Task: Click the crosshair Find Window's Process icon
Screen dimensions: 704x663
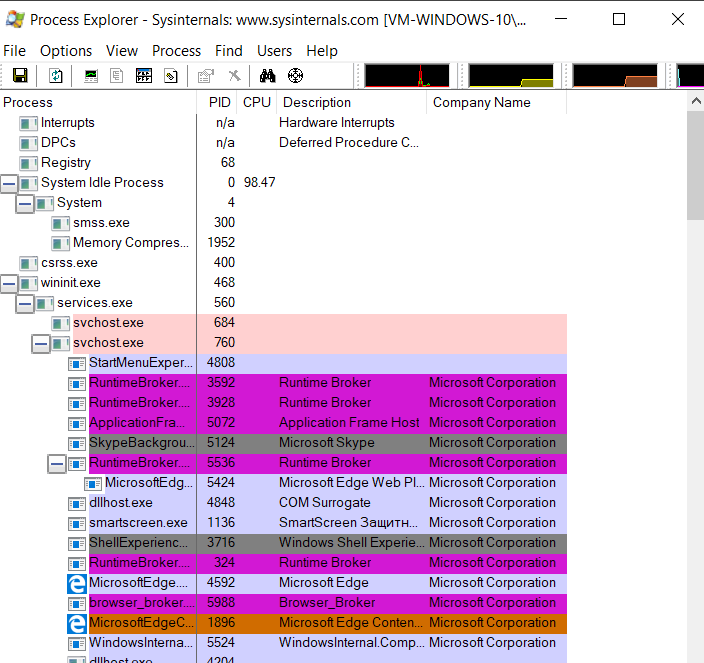Action: click(x=295, y=75)
